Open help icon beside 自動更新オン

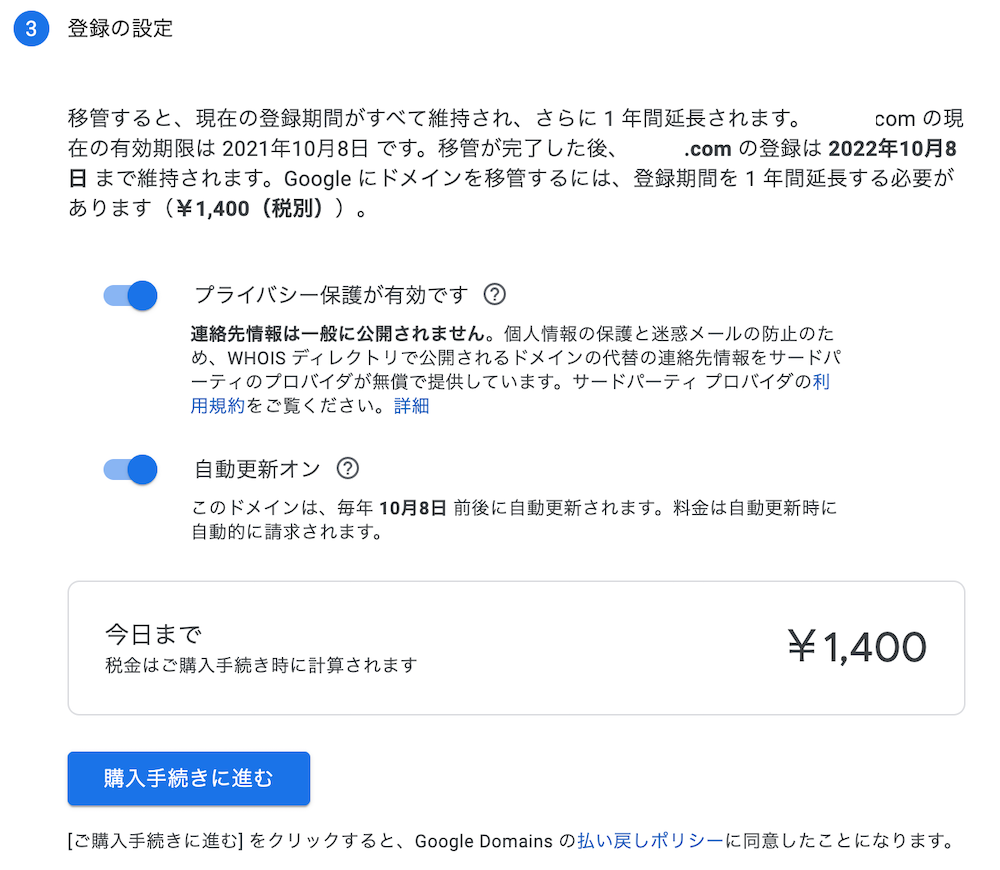click(x=348, y=468)
